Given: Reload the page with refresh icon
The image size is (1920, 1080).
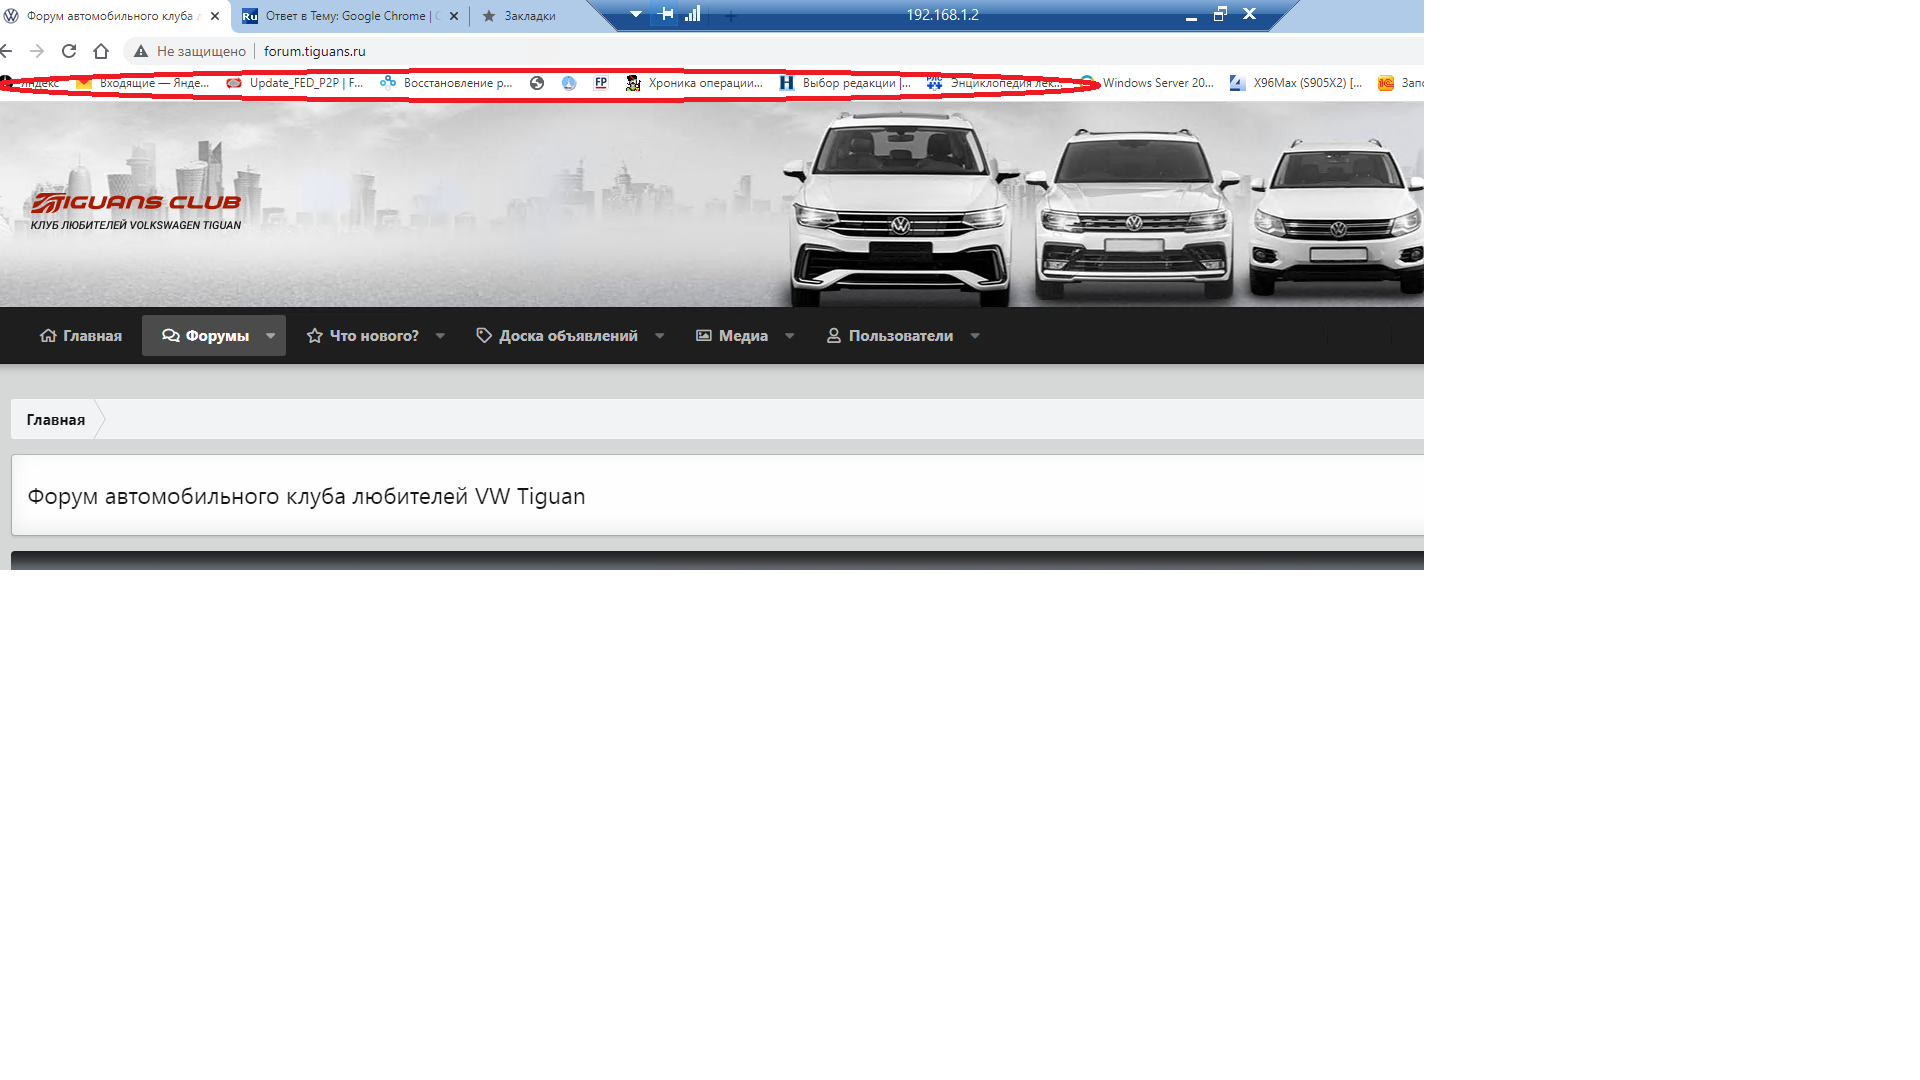Looking at the screenshot, I should pyautogui.click(x=69, y=51).
